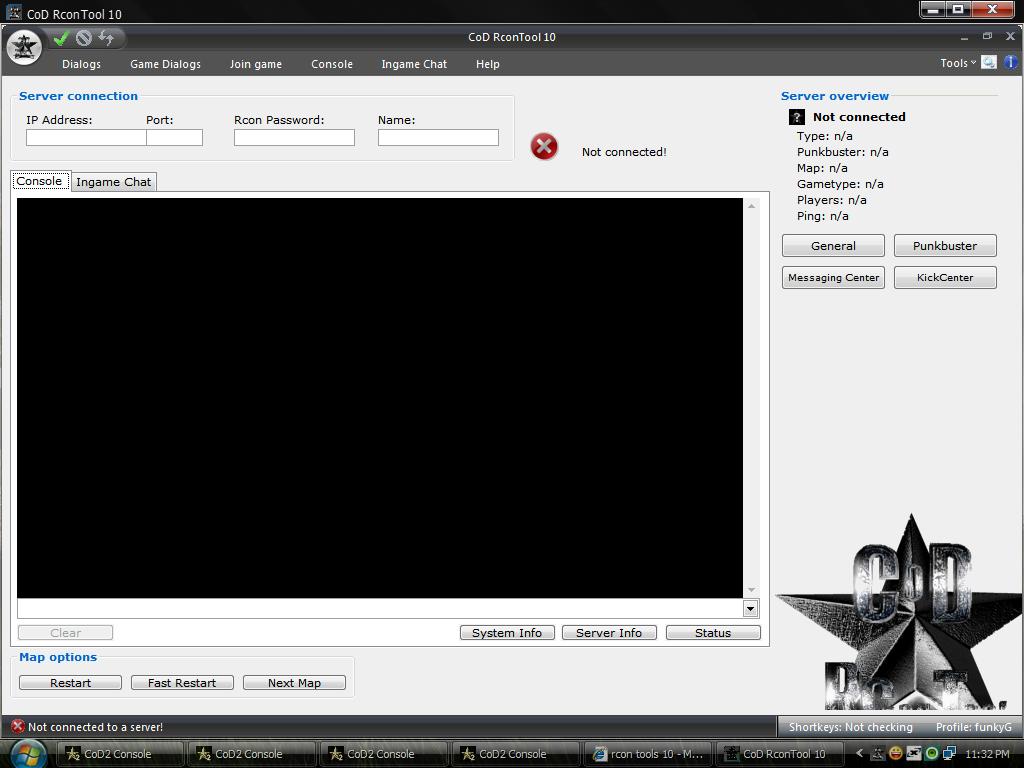Click the Clear console button
The image size is (1024, 768).
pos(65,632)
